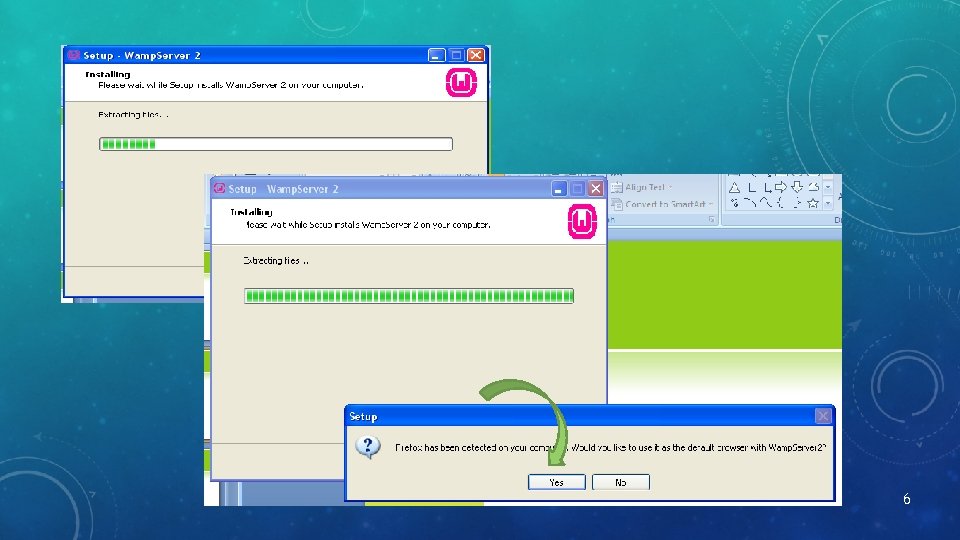960x540 pixels.
Task: Close the Setup question dialog
Action: tap(823, 416)
